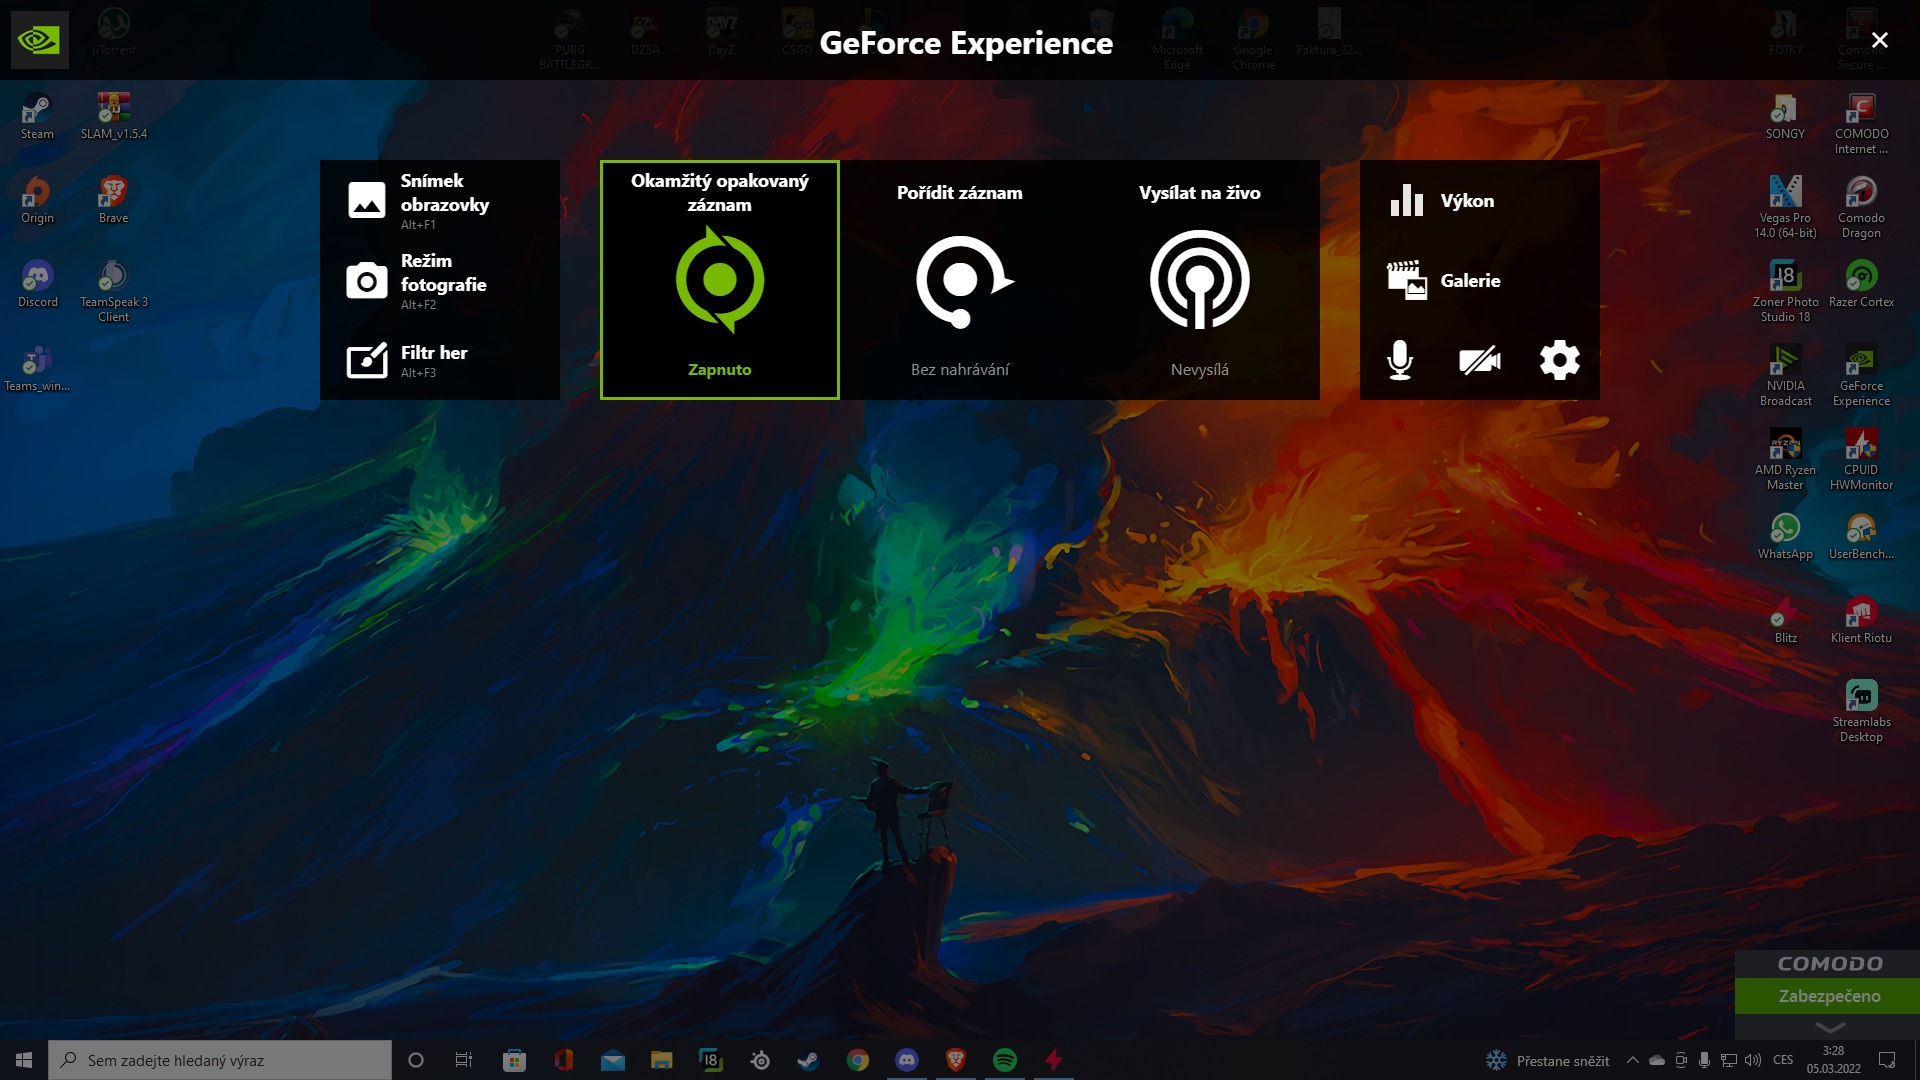Open Režim fotografie photo mode
This screenshot has width=1920, height=1080.
coord(440,281)
